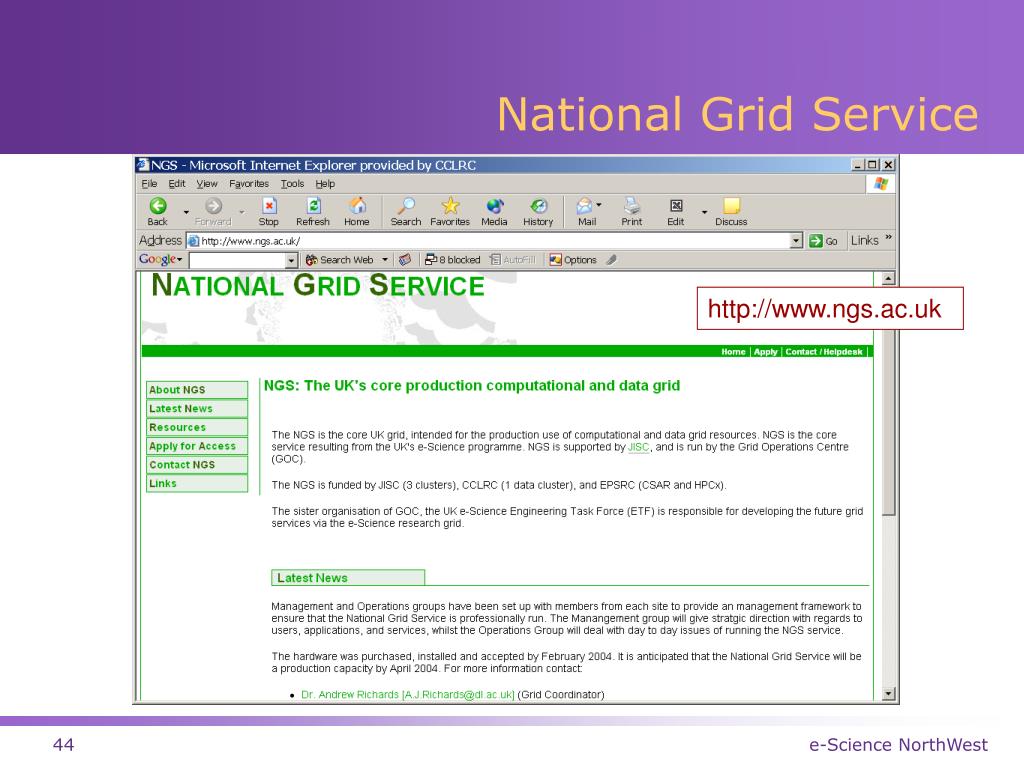Follow the JISC hyperlink in the paragraph
Screen dimensions: 1024x768
638,447
